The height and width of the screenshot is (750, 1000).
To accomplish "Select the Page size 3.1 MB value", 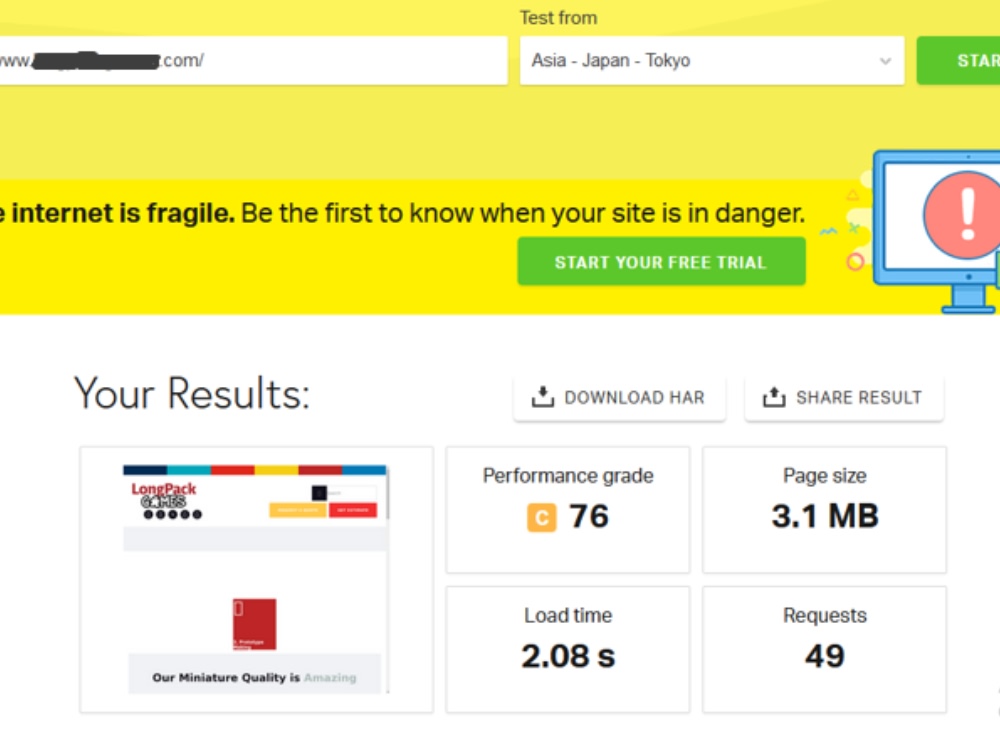I will (825, 516).
